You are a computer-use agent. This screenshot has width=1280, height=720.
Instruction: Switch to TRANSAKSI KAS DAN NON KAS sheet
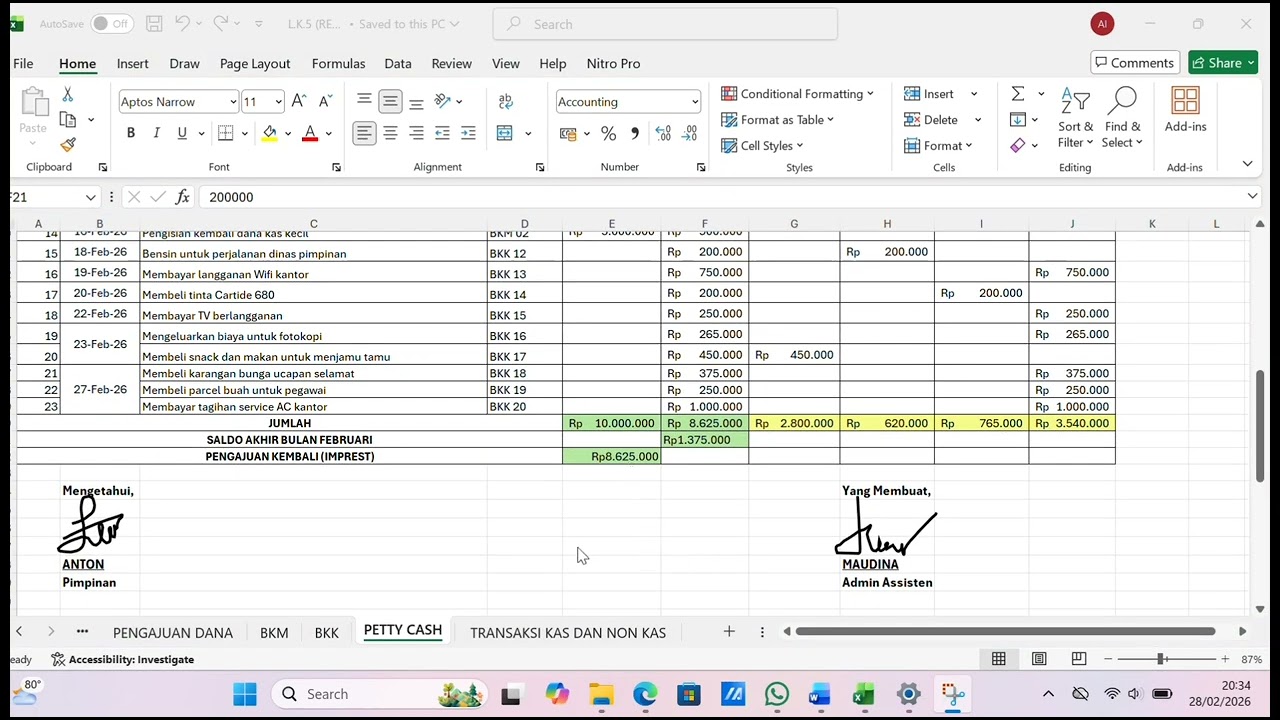[x=568, y=633]
